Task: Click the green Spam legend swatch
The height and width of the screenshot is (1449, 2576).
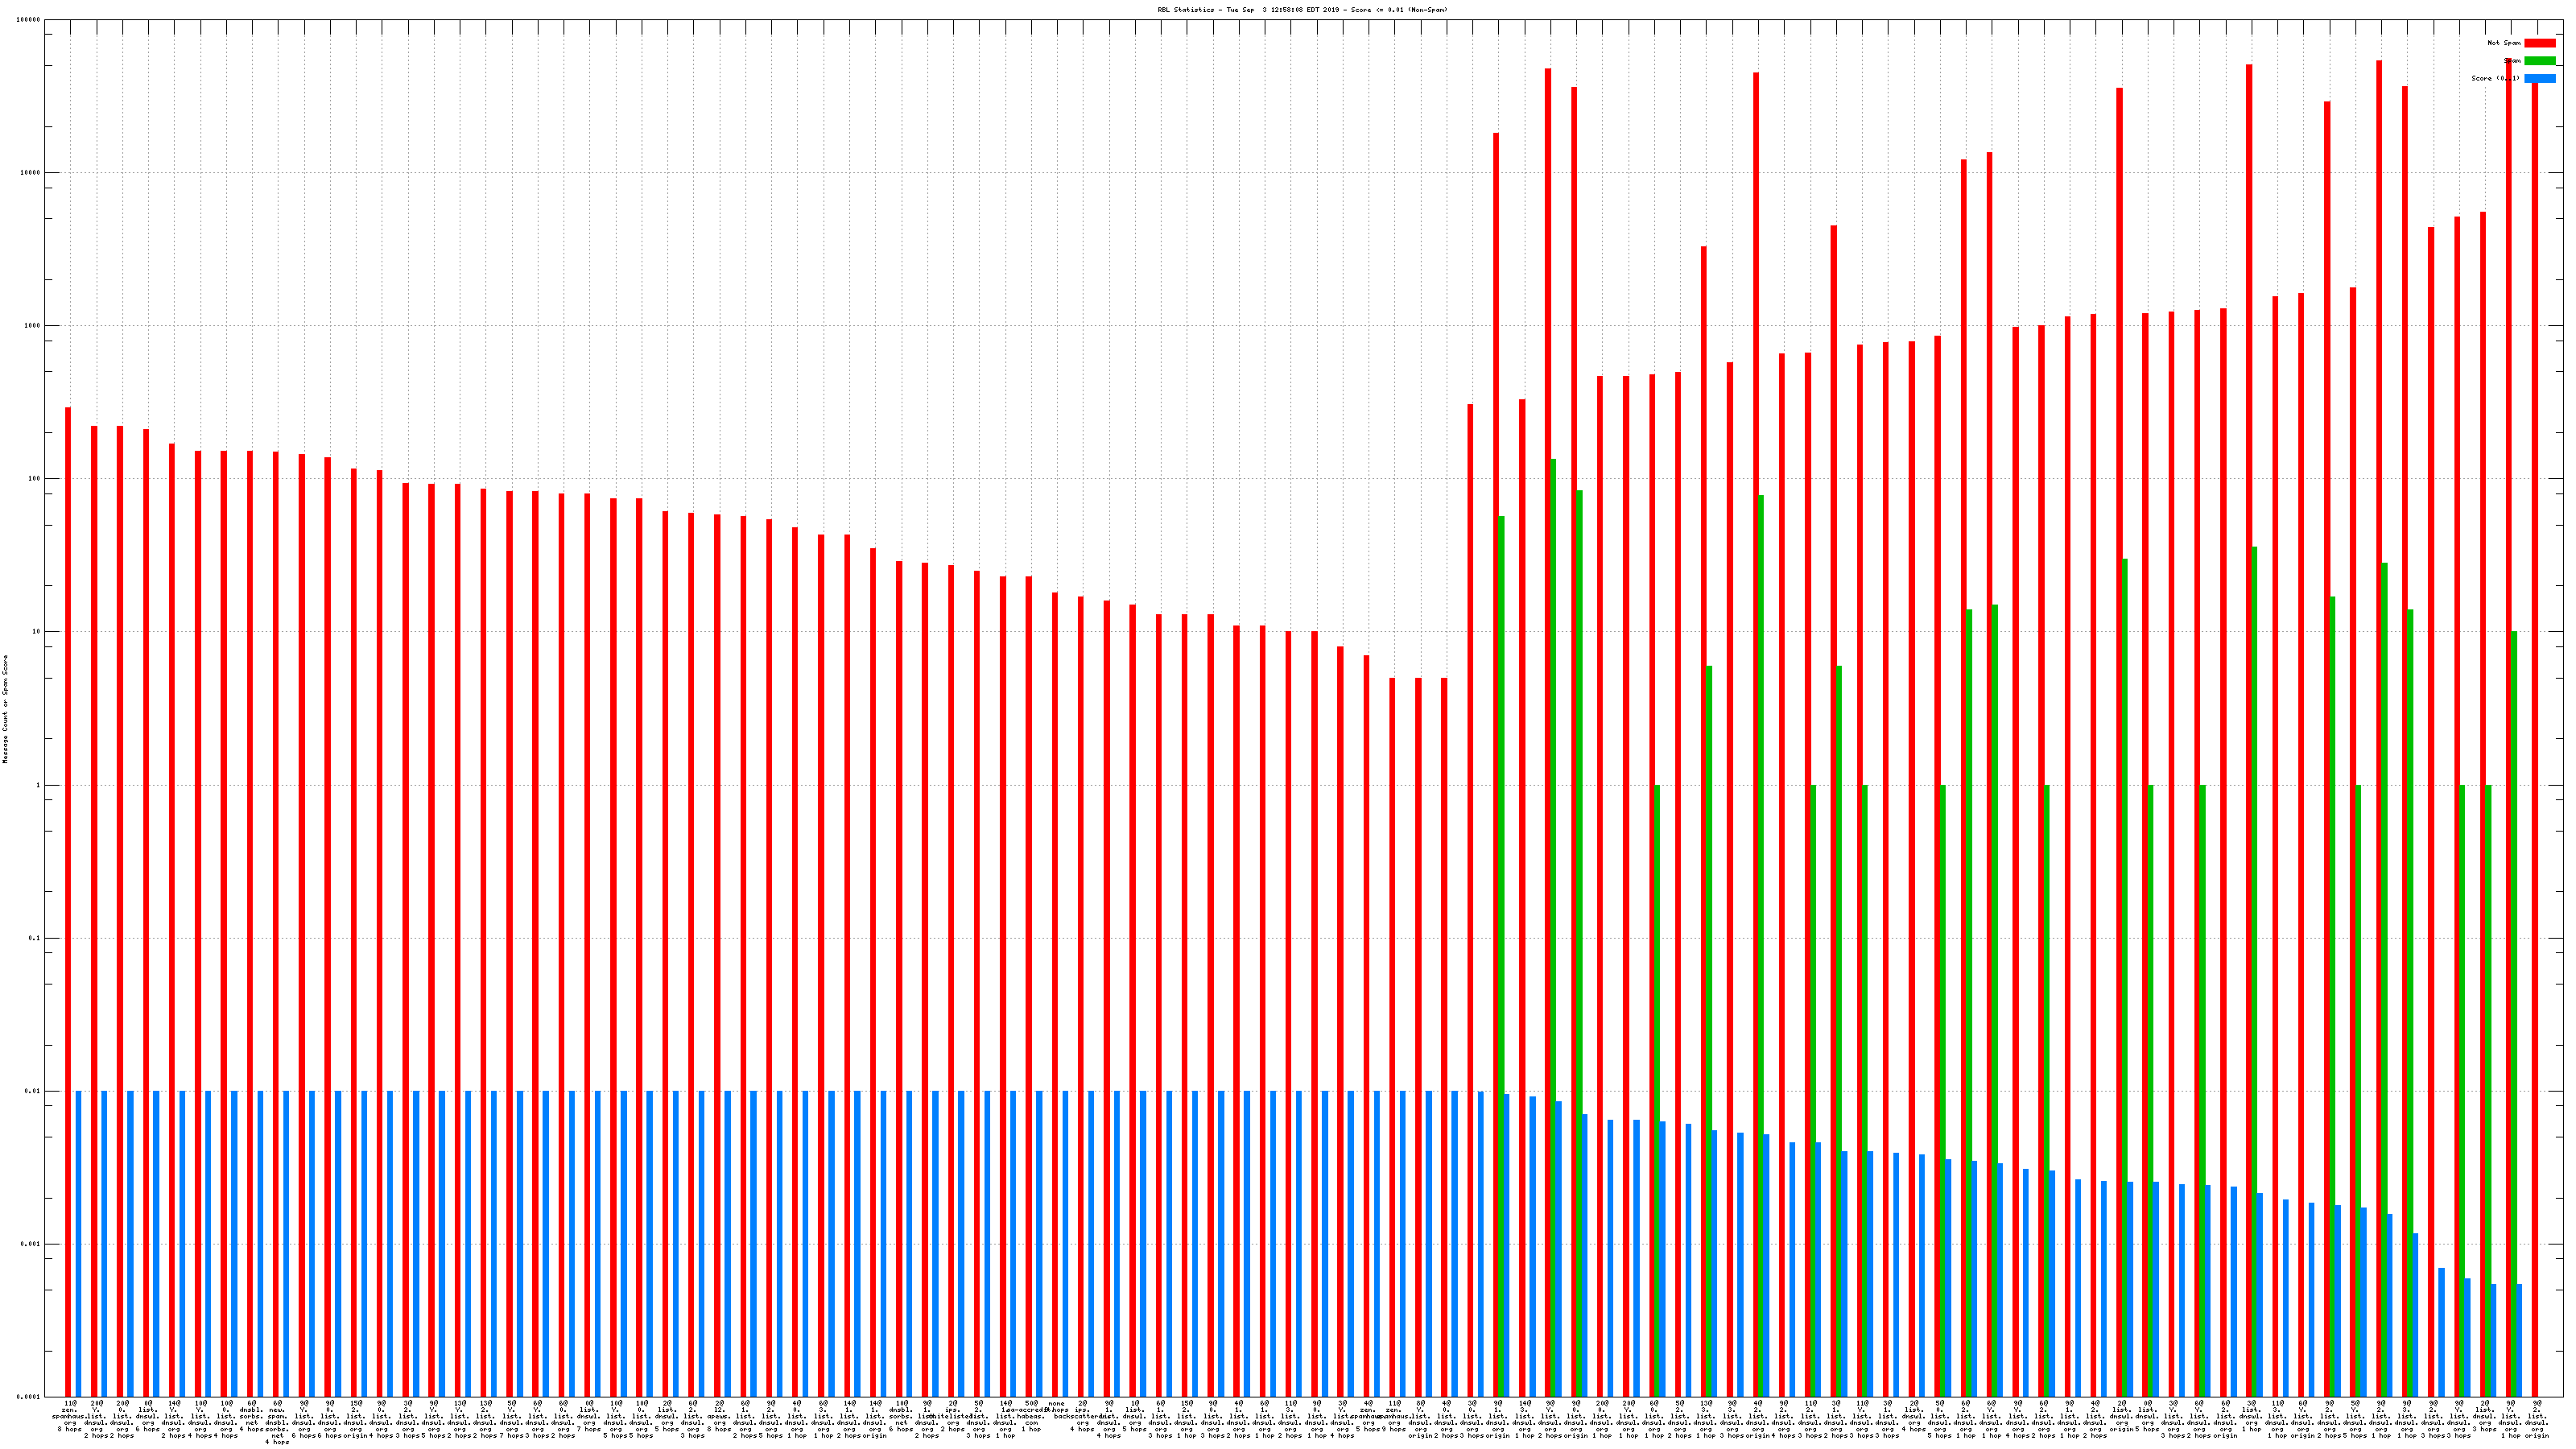Action: pos(2539,61)
